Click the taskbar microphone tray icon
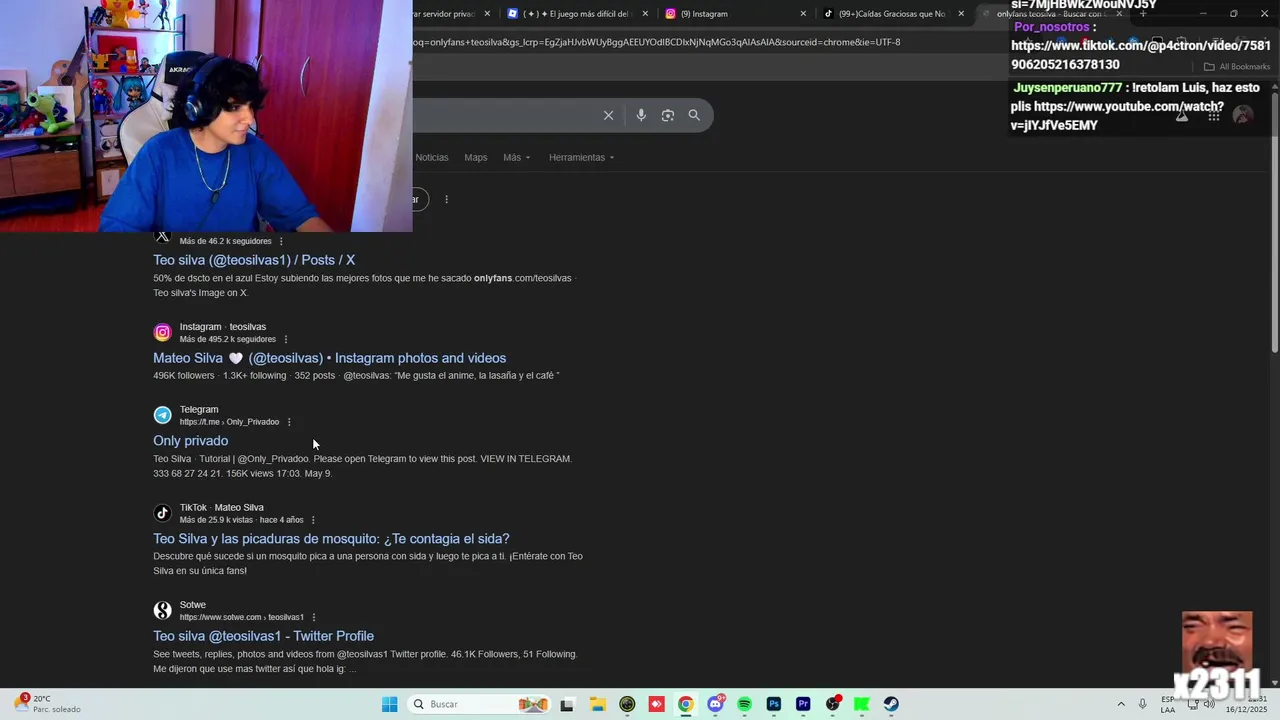 coord(1142,704)
